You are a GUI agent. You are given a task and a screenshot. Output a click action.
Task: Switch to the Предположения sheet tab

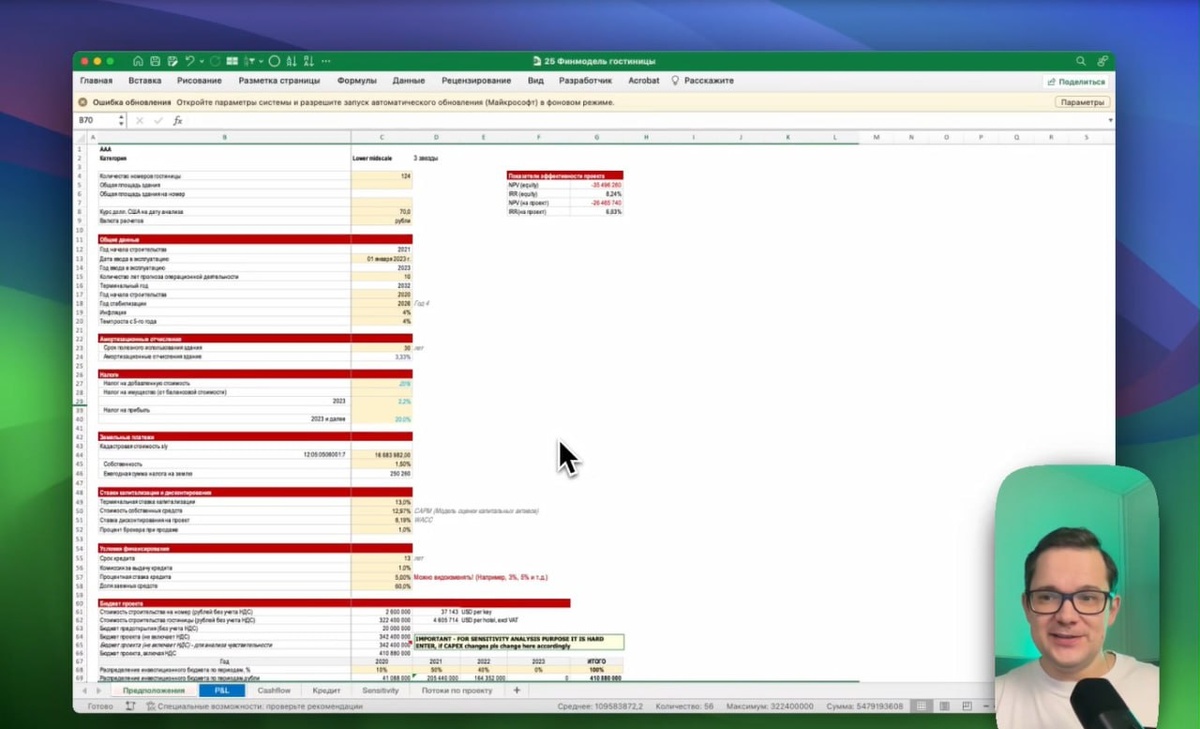tap(154, 691)
